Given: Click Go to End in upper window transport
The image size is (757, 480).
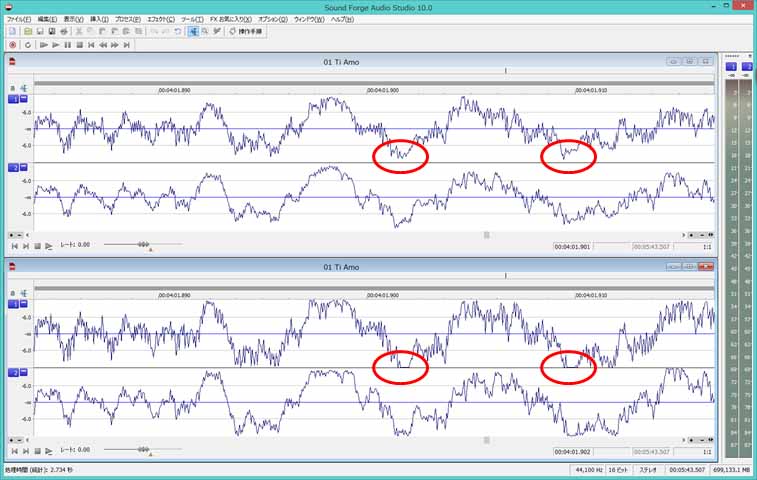Looking at the screenshot, I should point(26,246).
